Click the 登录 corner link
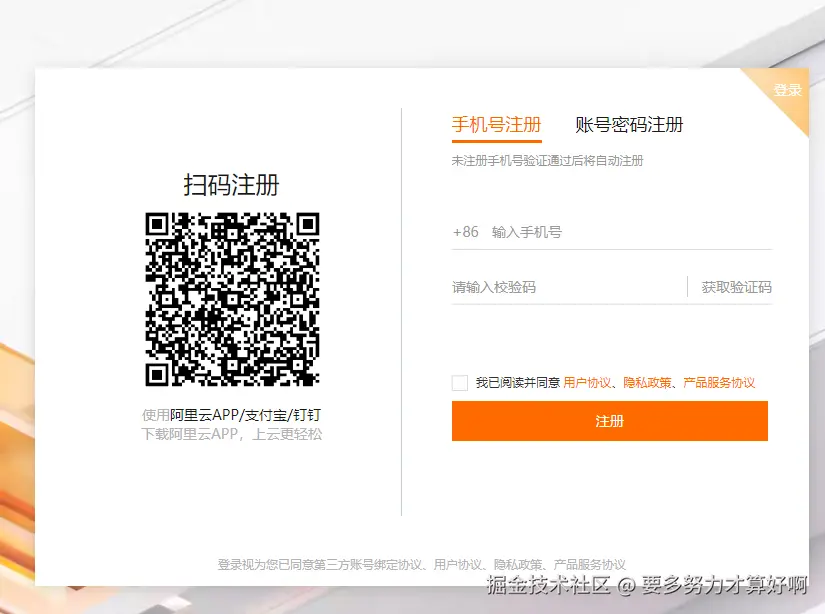This screenshot has height=614, width=825. (x=787, y=90)
